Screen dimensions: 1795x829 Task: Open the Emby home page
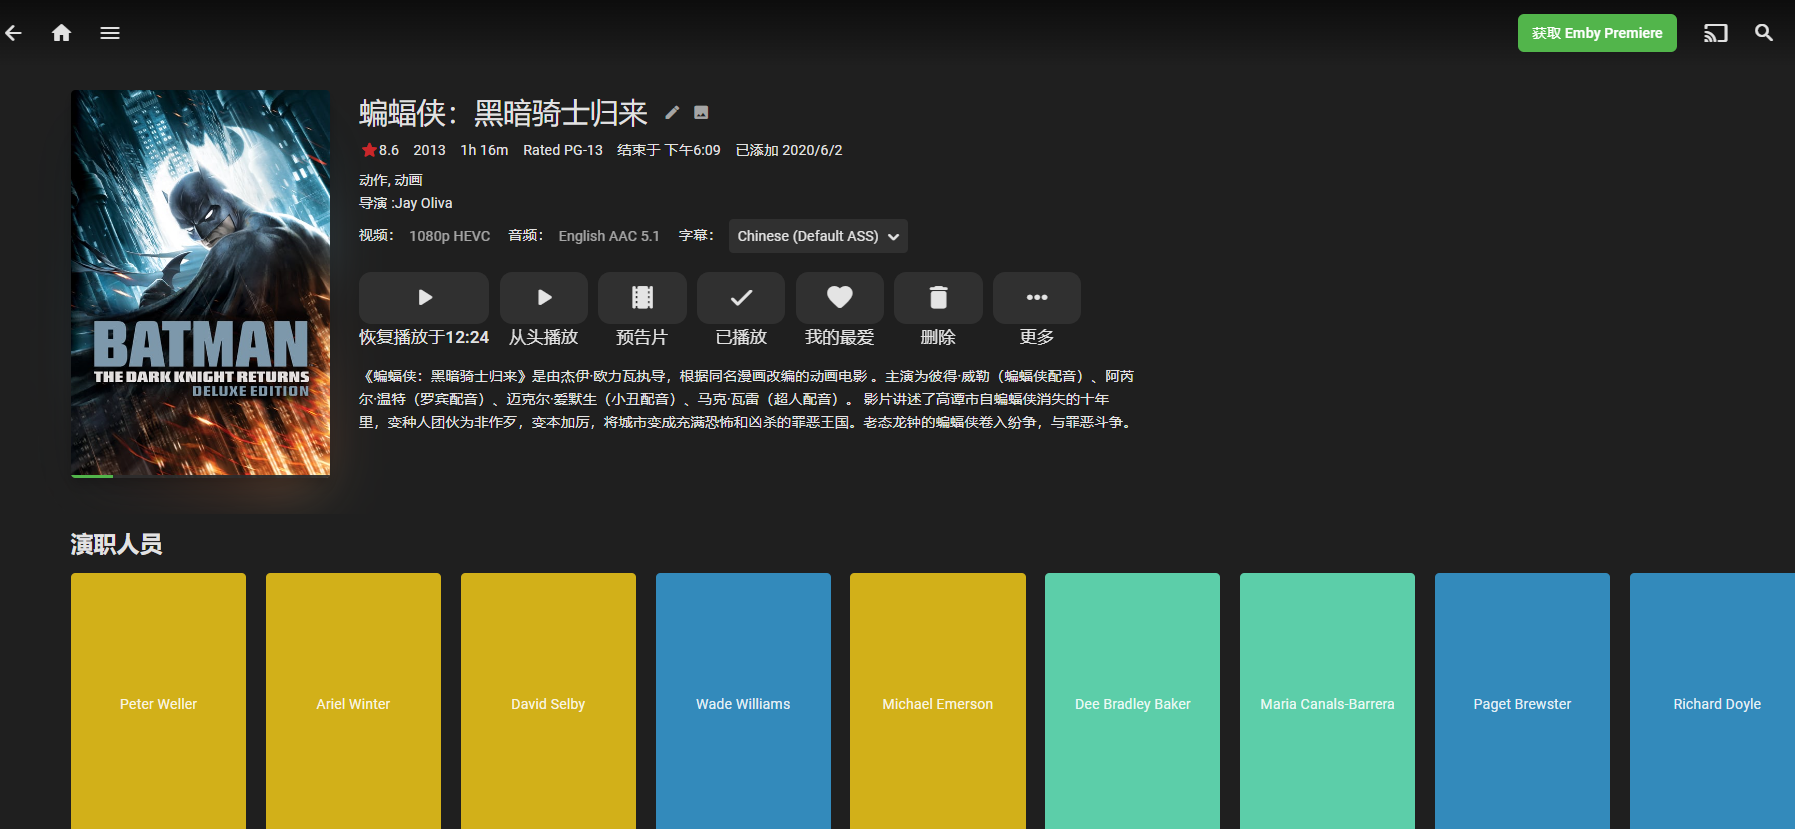pos(61,33)
